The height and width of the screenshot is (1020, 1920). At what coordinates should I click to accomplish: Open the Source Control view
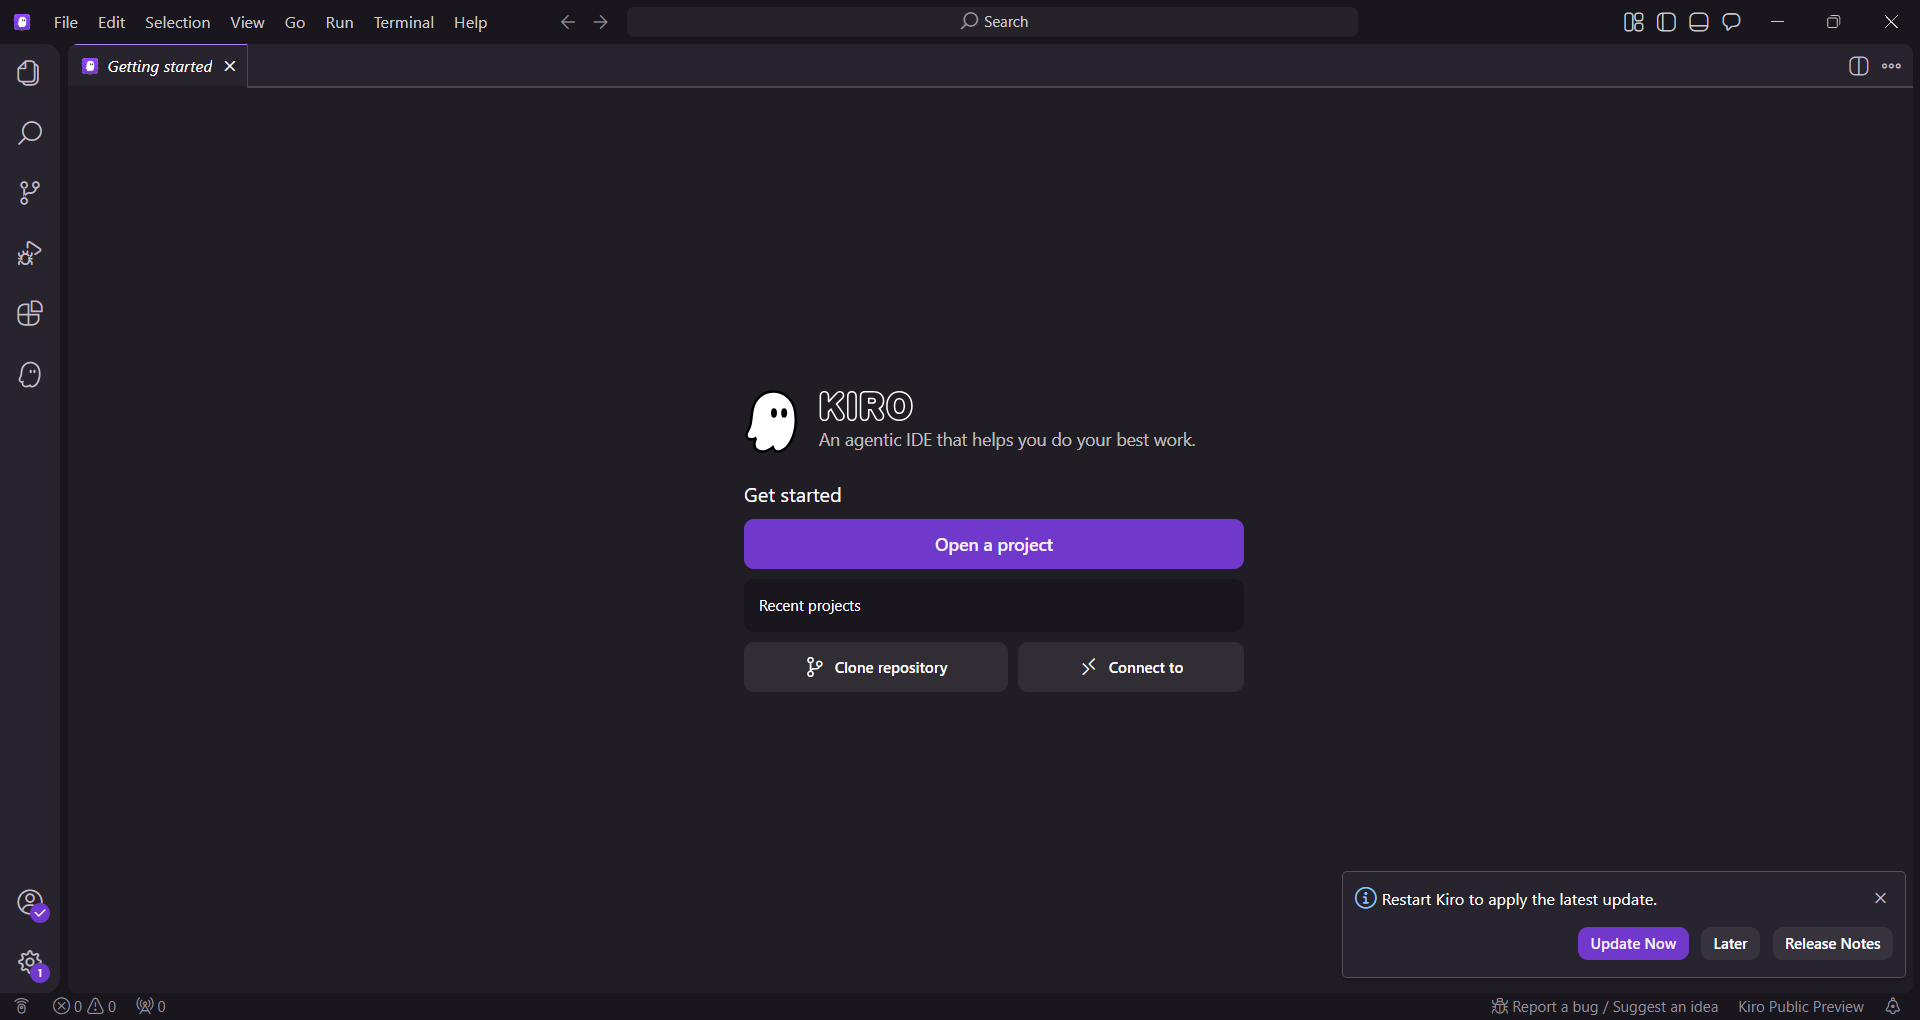click(29, 193)
